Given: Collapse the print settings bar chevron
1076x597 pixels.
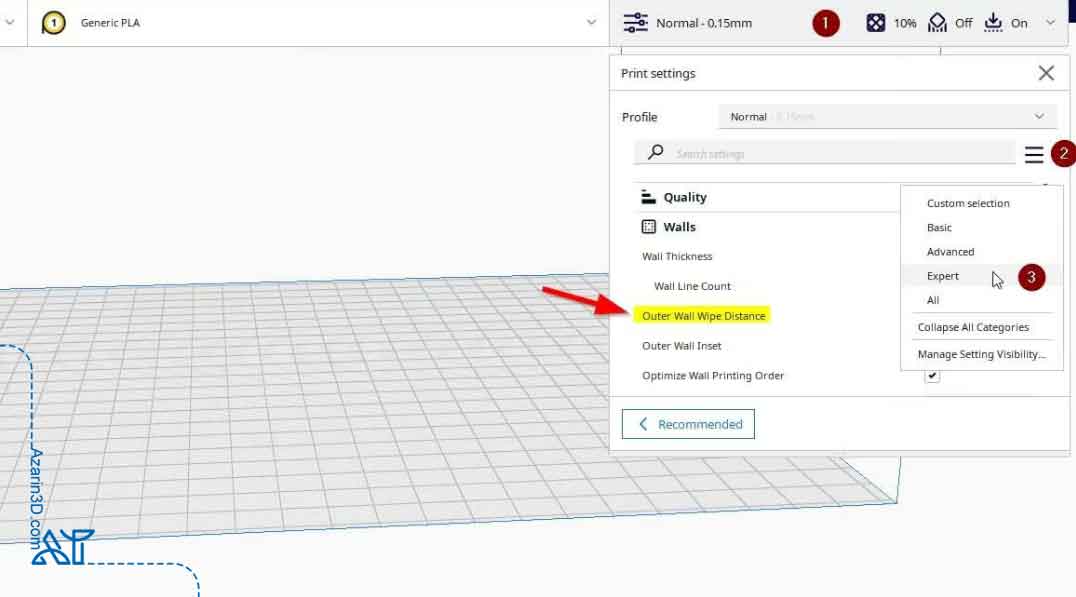Looking at the screenshot, I should pyautogui.click(x=1050, y=23).
